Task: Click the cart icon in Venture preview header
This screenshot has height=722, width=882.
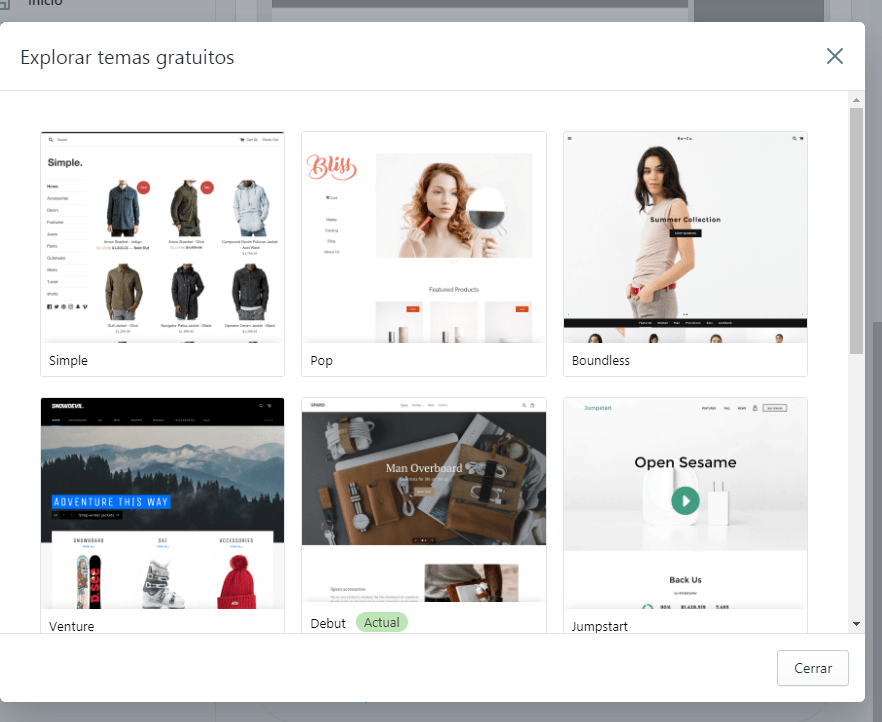Action: pyautogui.click(x=270, y=406)
